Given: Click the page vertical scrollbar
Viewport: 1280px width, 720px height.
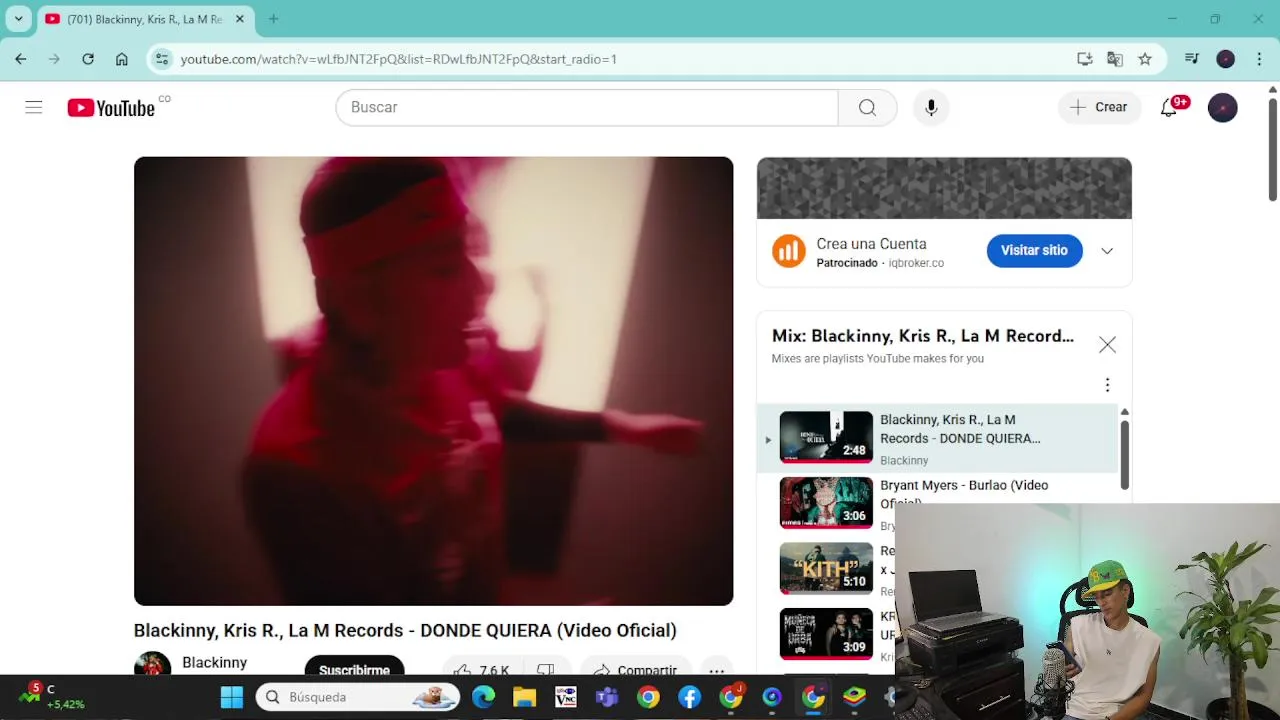Looking at the screenshot, I should [x=1272, y=150].
